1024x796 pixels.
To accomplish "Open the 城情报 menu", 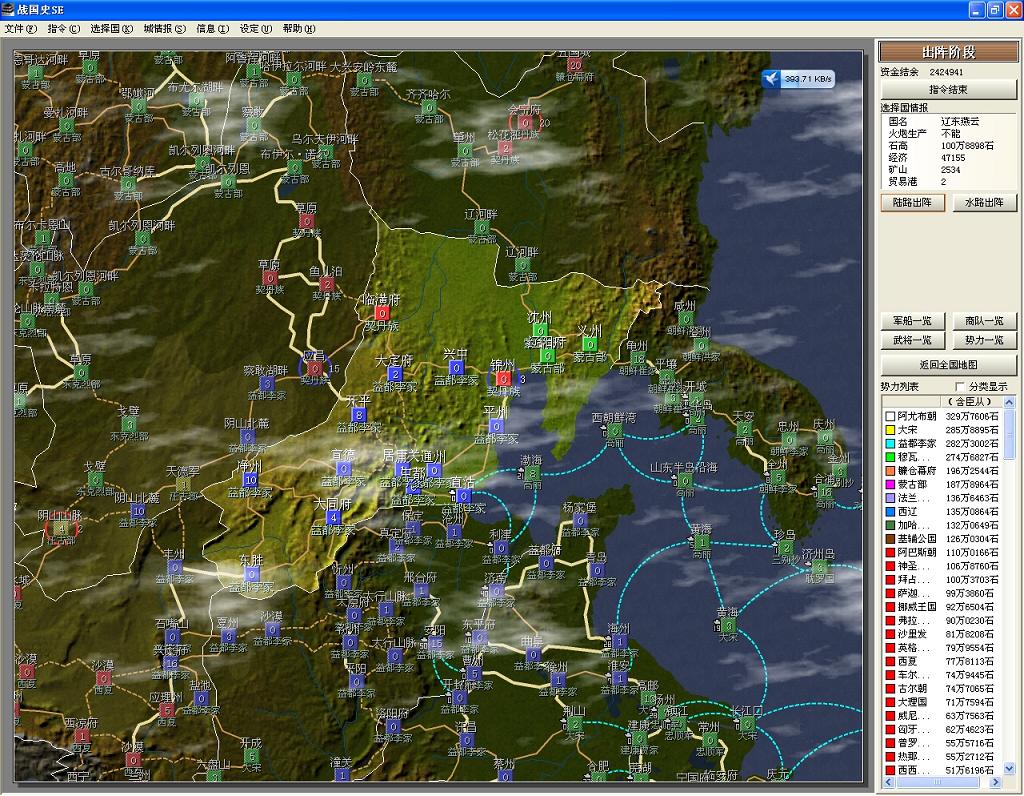I will click(x=164, y=29).
